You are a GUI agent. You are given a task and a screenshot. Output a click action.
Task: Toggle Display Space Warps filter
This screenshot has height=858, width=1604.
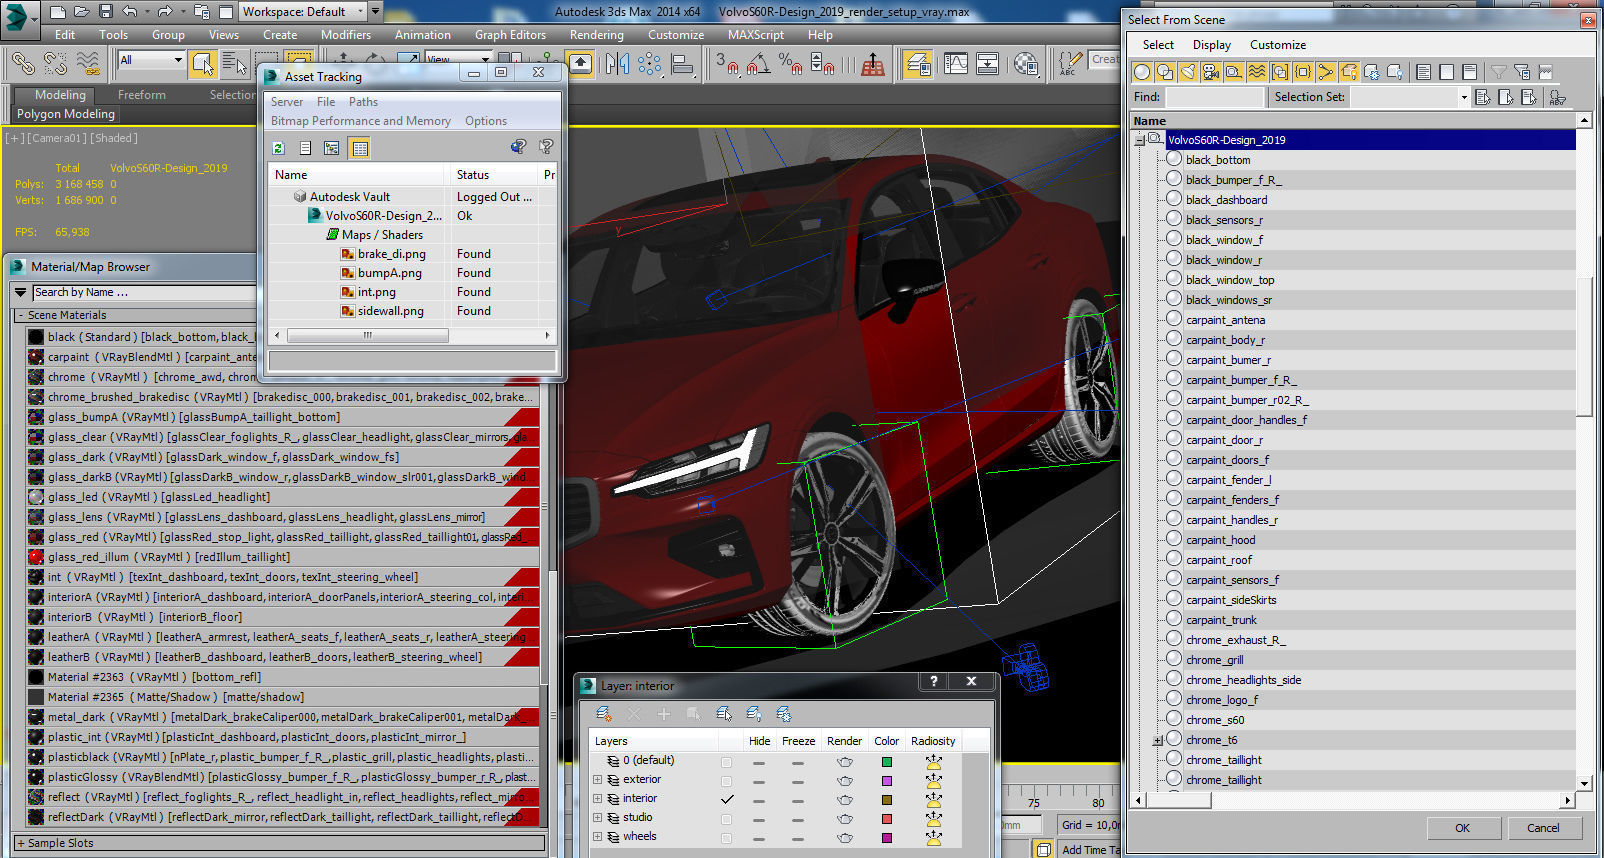pyautogui.click(x=1257, y=72)
